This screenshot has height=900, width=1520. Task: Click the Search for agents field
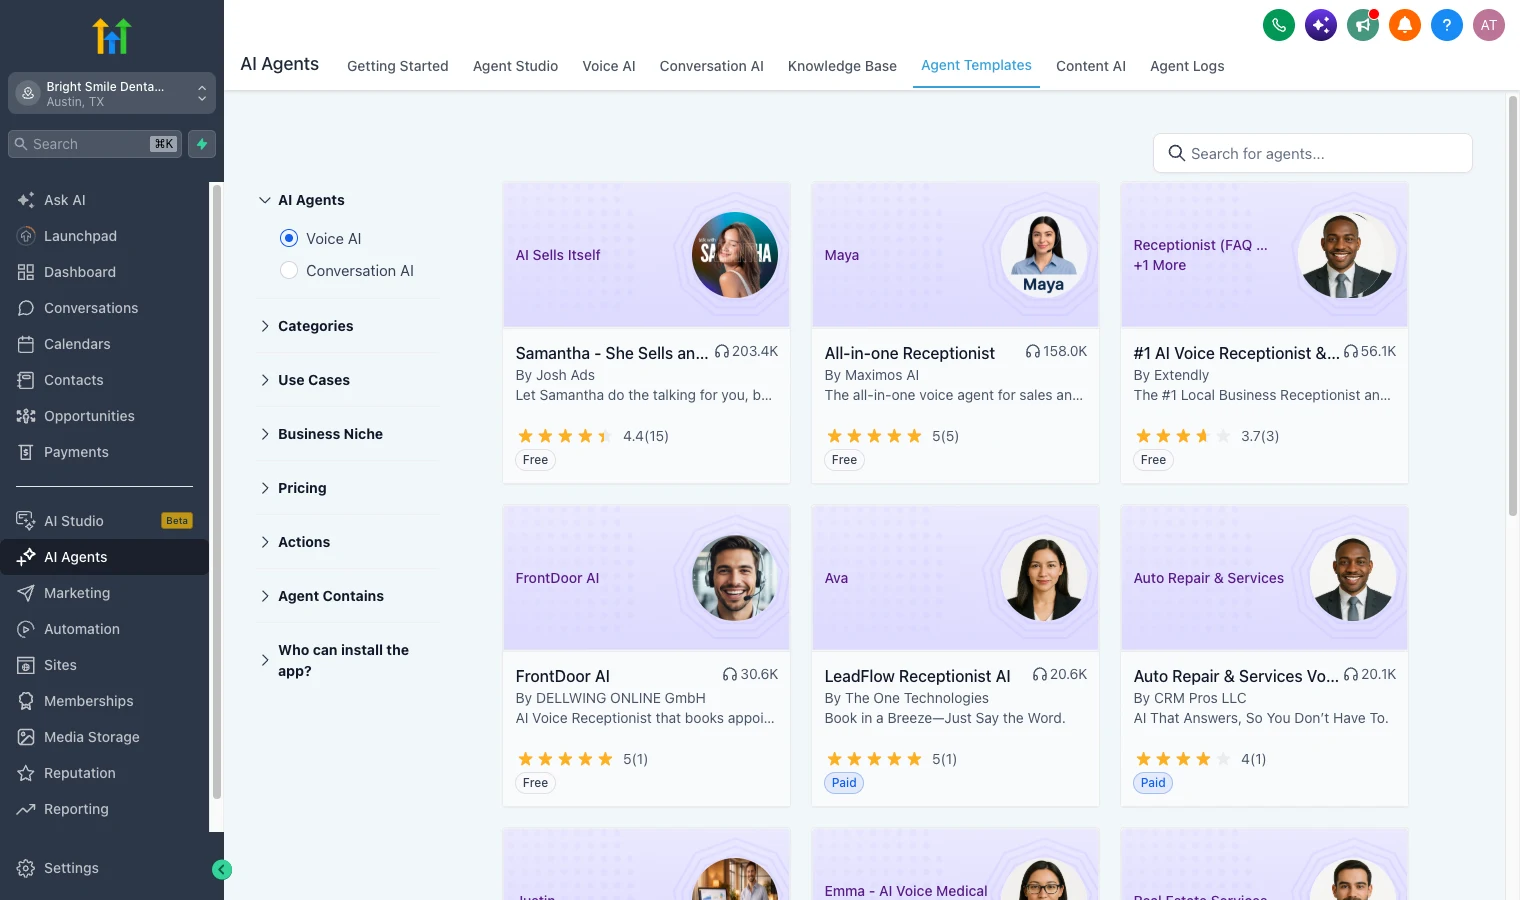pyautogui.click(x=1313, y=153)
